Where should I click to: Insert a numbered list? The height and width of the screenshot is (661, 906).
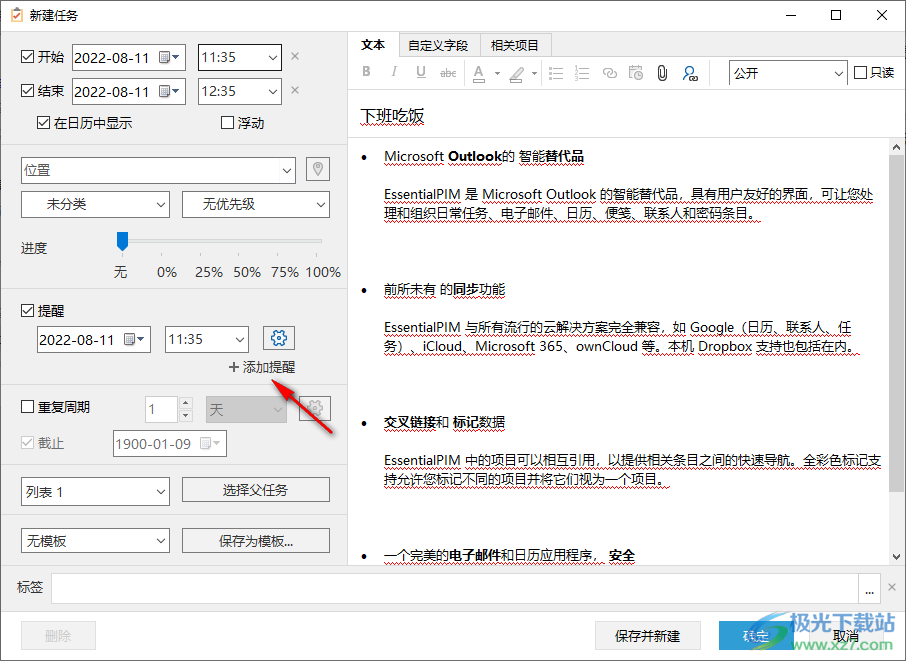click(x=582, y=73)
